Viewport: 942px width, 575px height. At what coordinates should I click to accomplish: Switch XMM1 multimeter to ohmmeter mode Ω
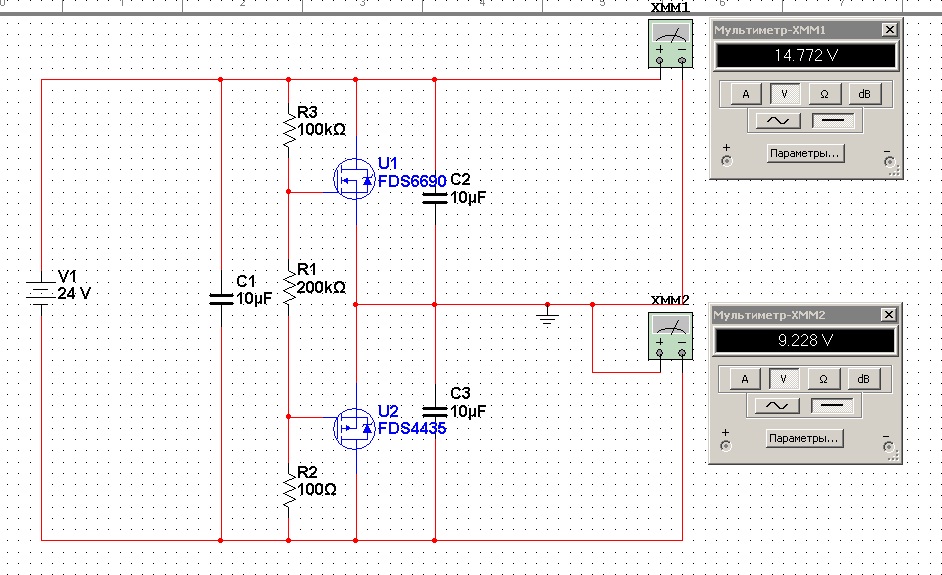824,94
